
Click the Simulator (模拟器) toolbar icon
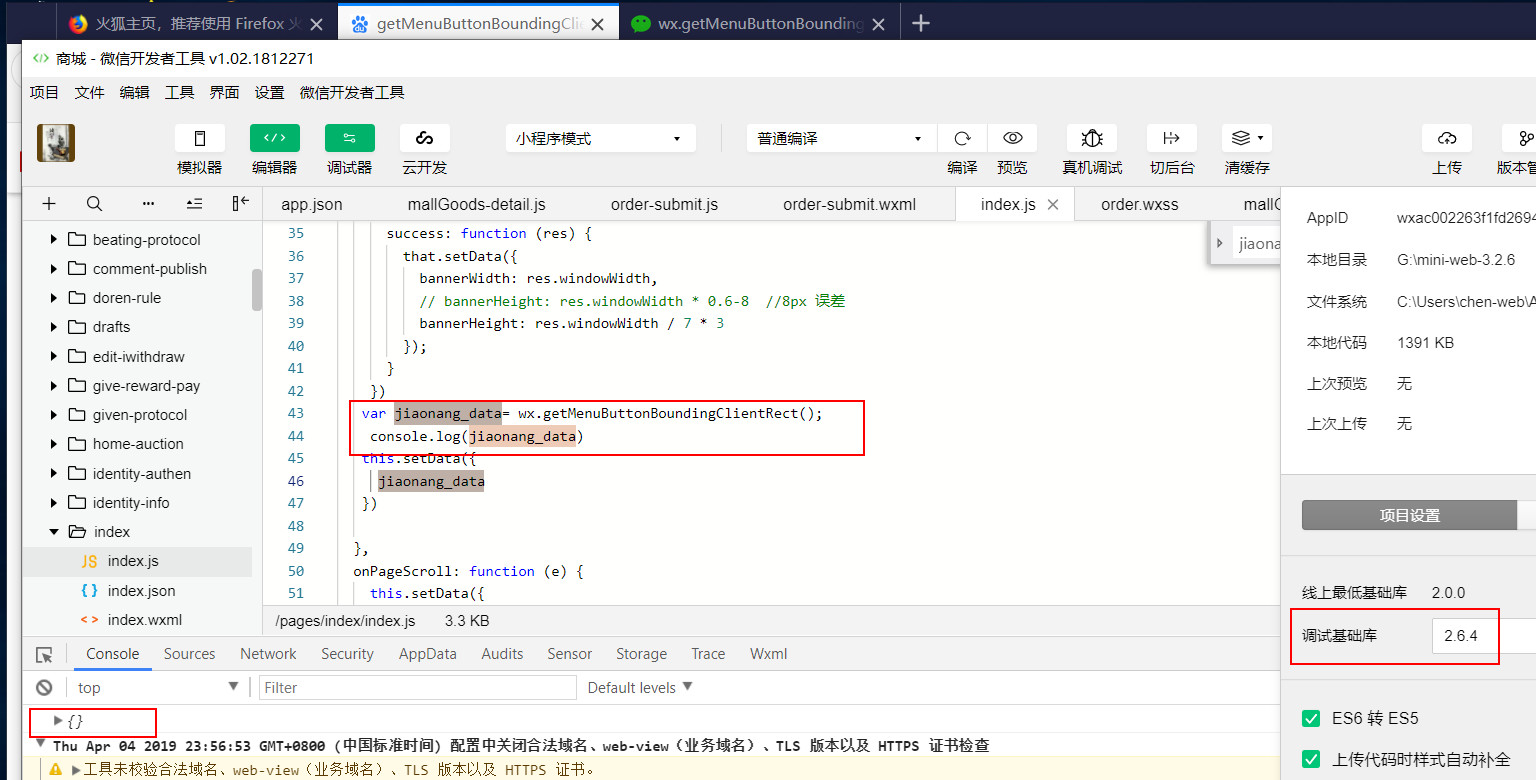point(199,138)
